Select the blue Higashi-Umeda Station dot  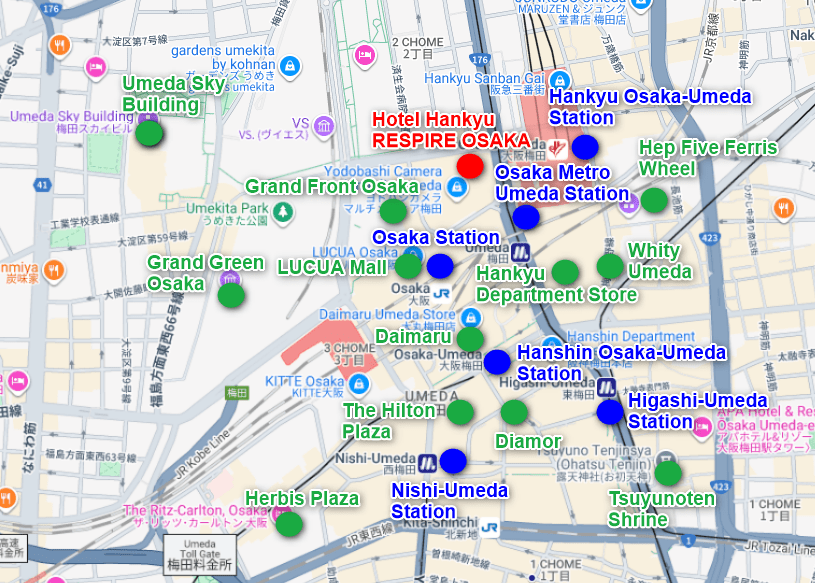pyautogui.click(x=610, y=412)
